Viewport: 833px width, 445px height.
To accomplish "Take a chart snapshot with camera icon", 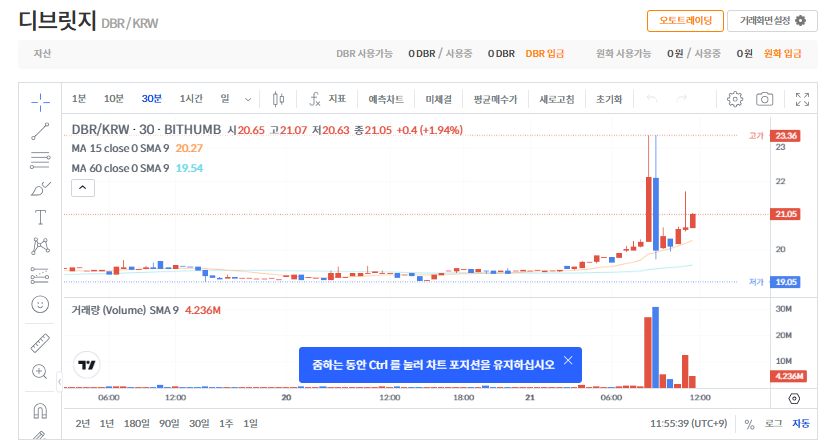I will [x=764, y=99].
